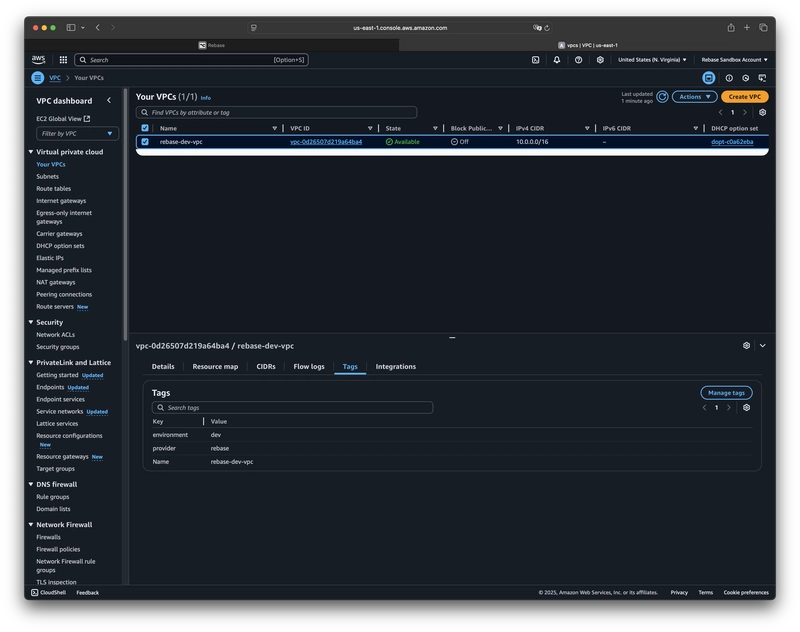The image size is (800, 632).
Task: Click the Search tags field
Action: (292, 408)
